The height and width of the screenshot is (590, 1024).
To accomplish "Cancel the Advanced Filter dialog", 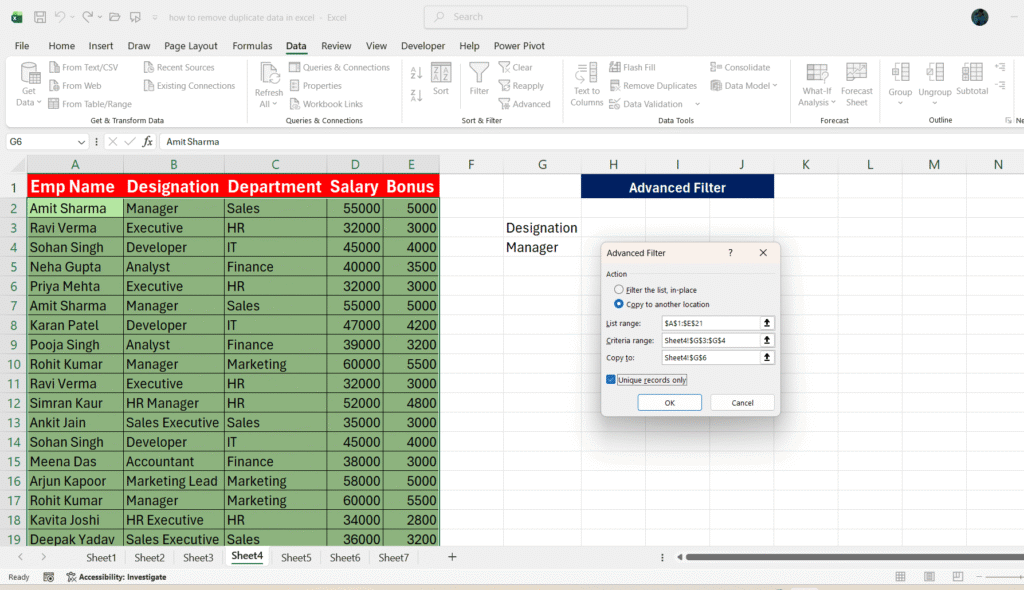I will pyautogui.click(x=742, y=402).
